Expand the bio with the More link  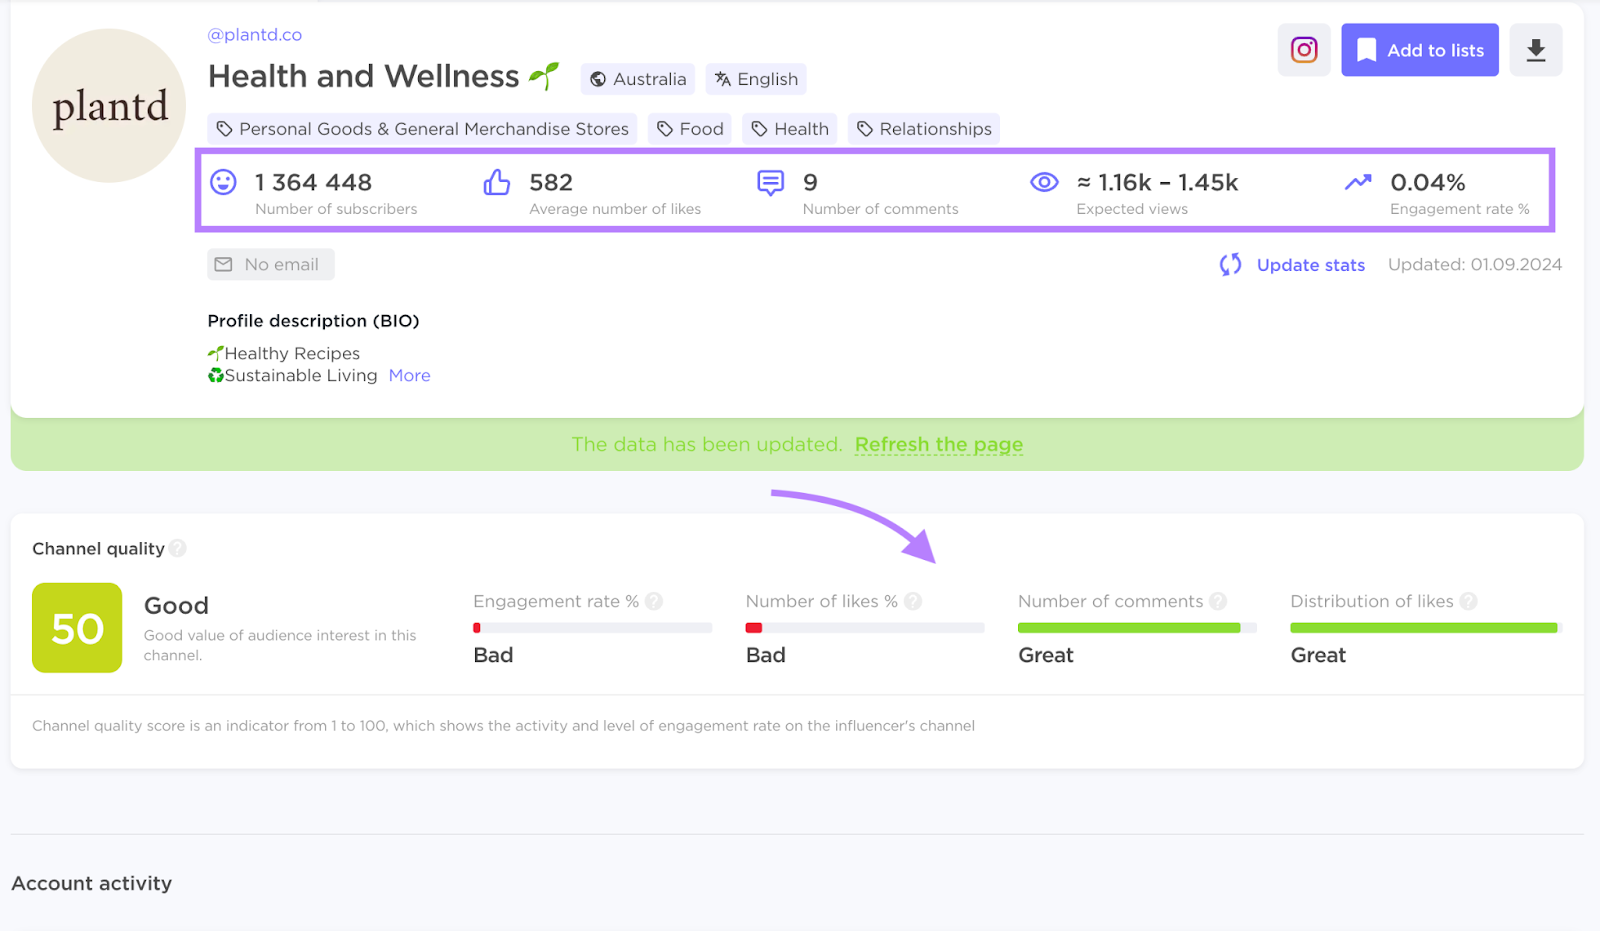point(409,375)
